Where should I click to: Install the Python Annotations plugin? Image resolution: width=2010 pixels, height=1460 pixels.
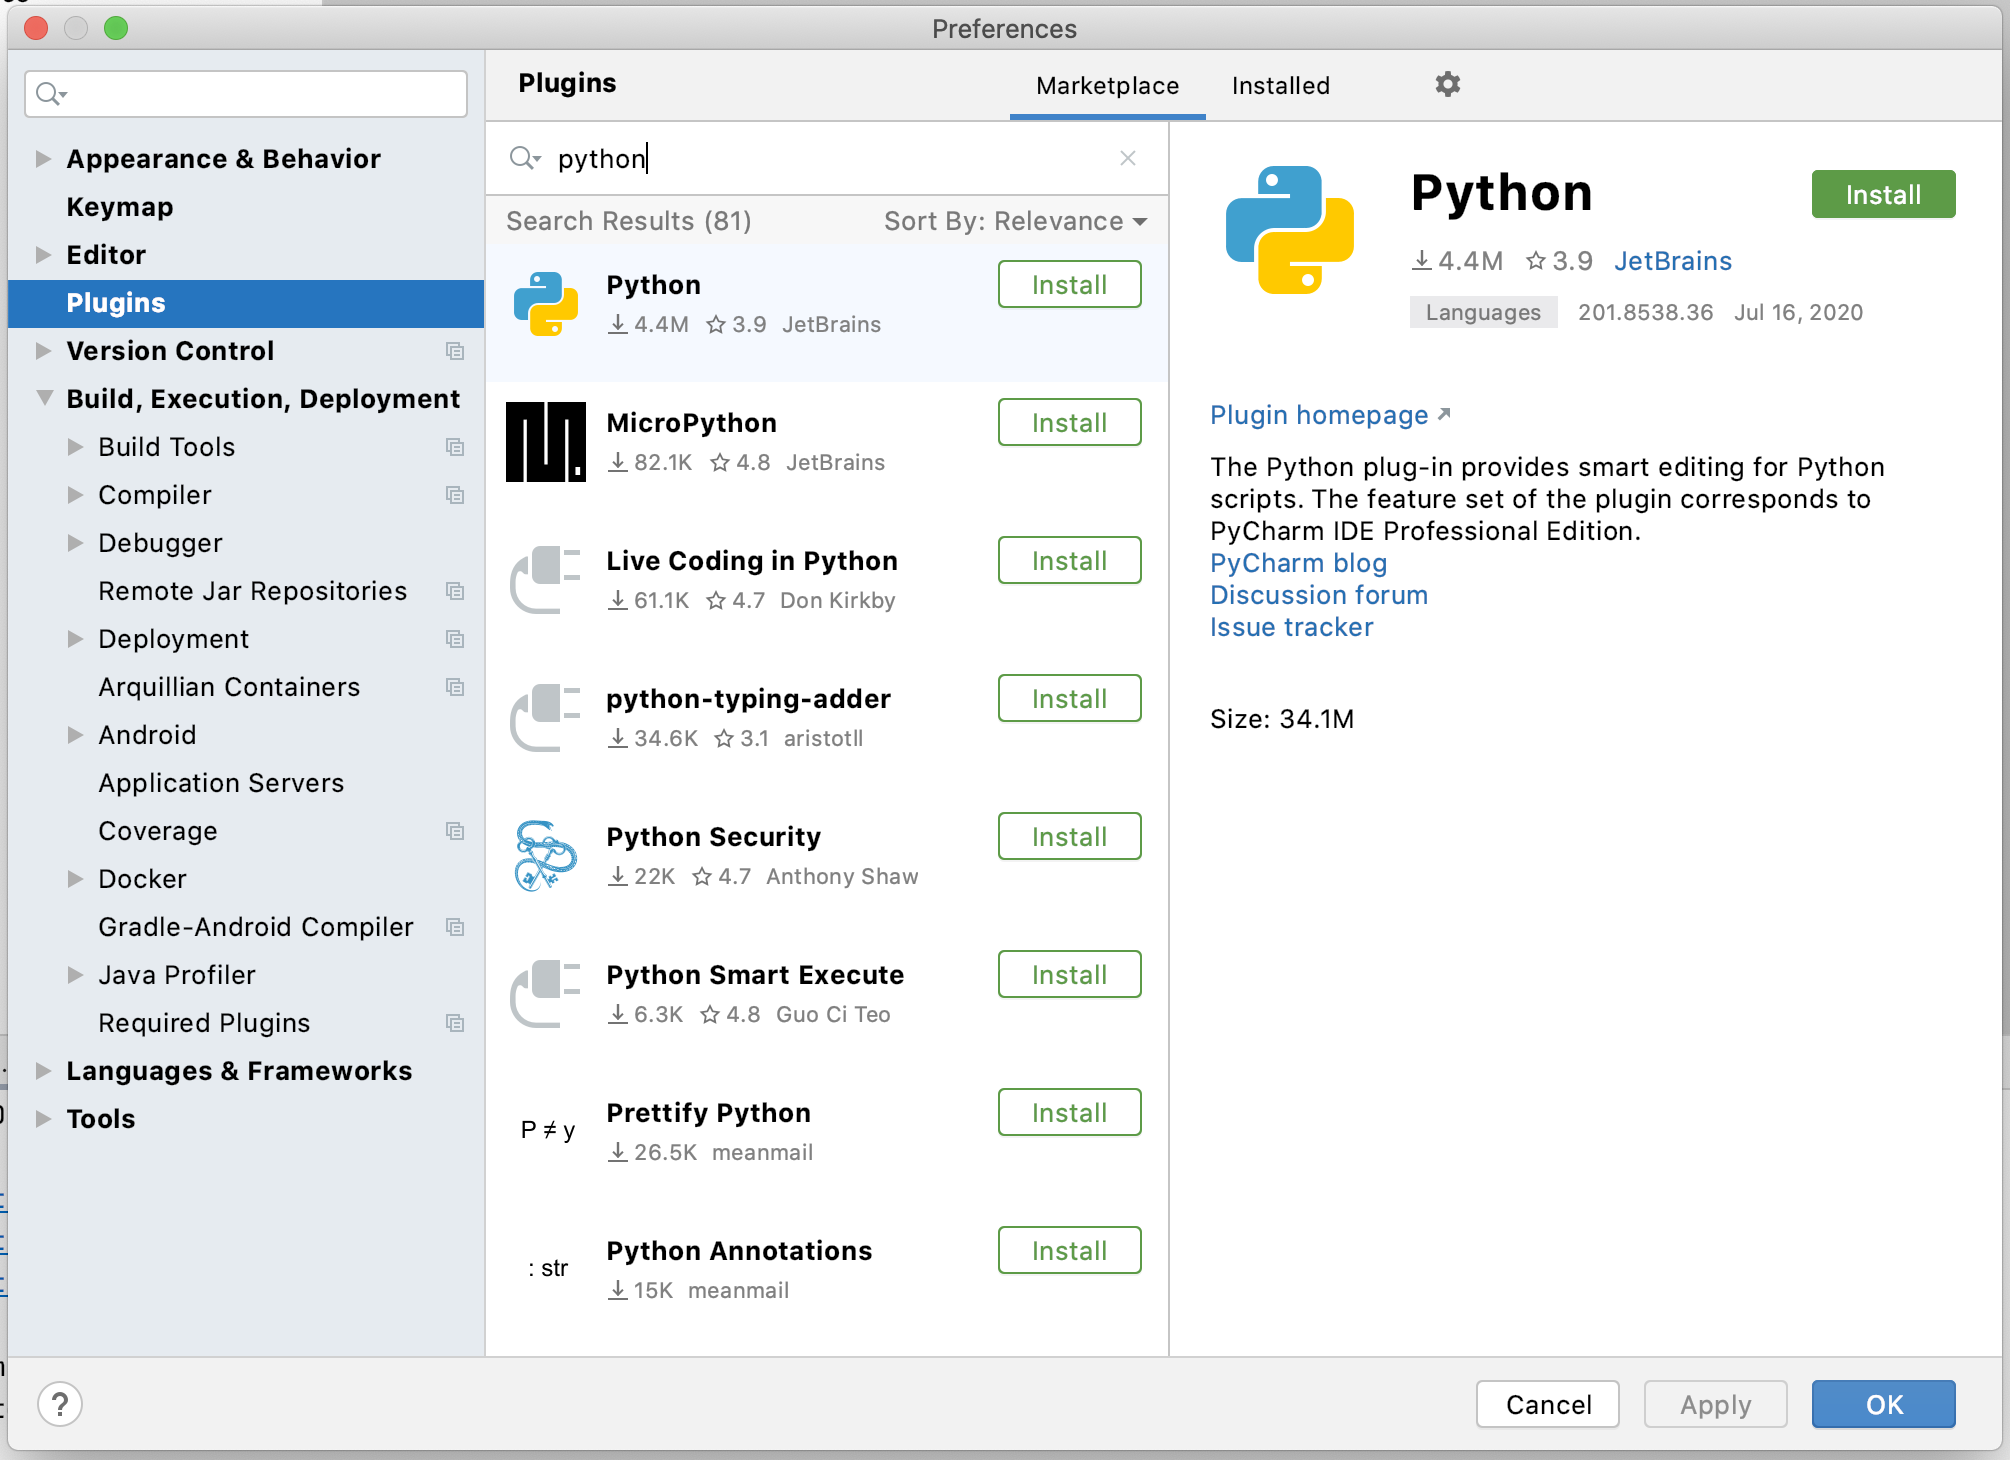[1069, 1250]
